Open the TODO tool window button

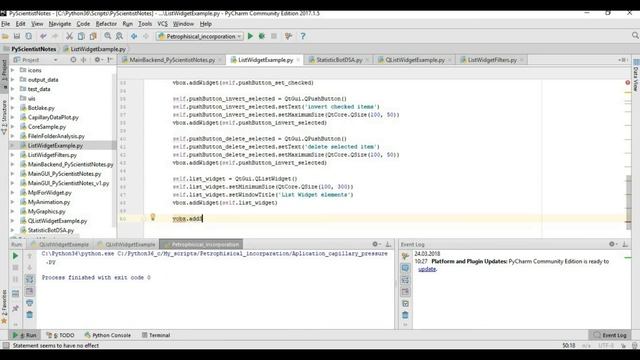(x=60, y=335)
